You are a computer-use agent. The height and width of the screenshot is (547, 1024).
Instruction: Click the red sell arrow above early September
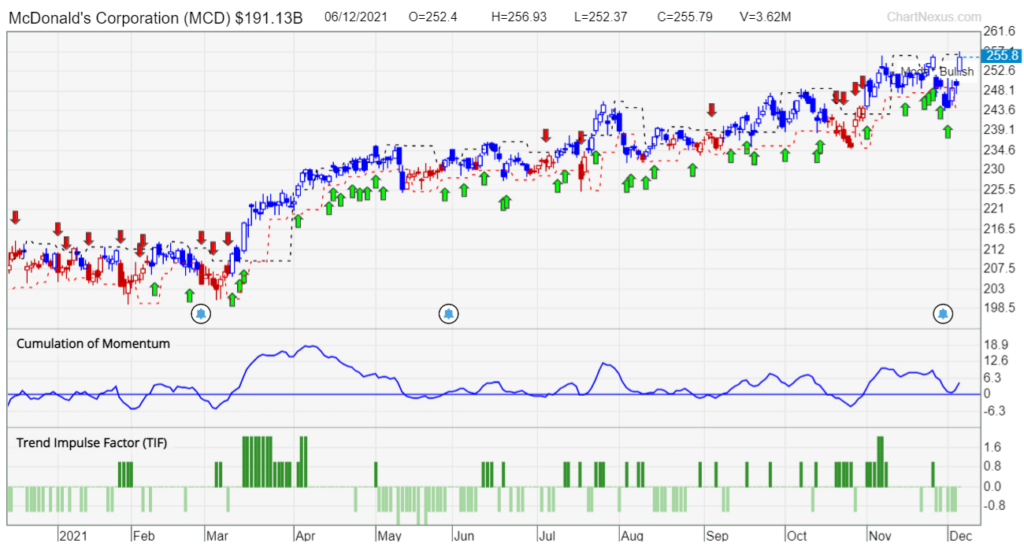pyautogui.click(x=712, y=110)
